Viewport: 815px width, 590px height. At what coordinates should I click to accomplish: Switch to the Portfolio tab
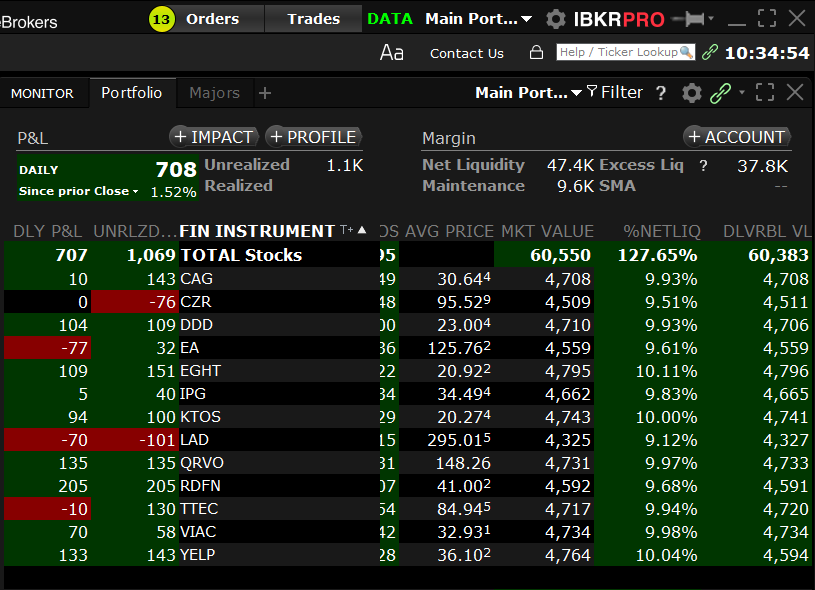tap(132, 93)
